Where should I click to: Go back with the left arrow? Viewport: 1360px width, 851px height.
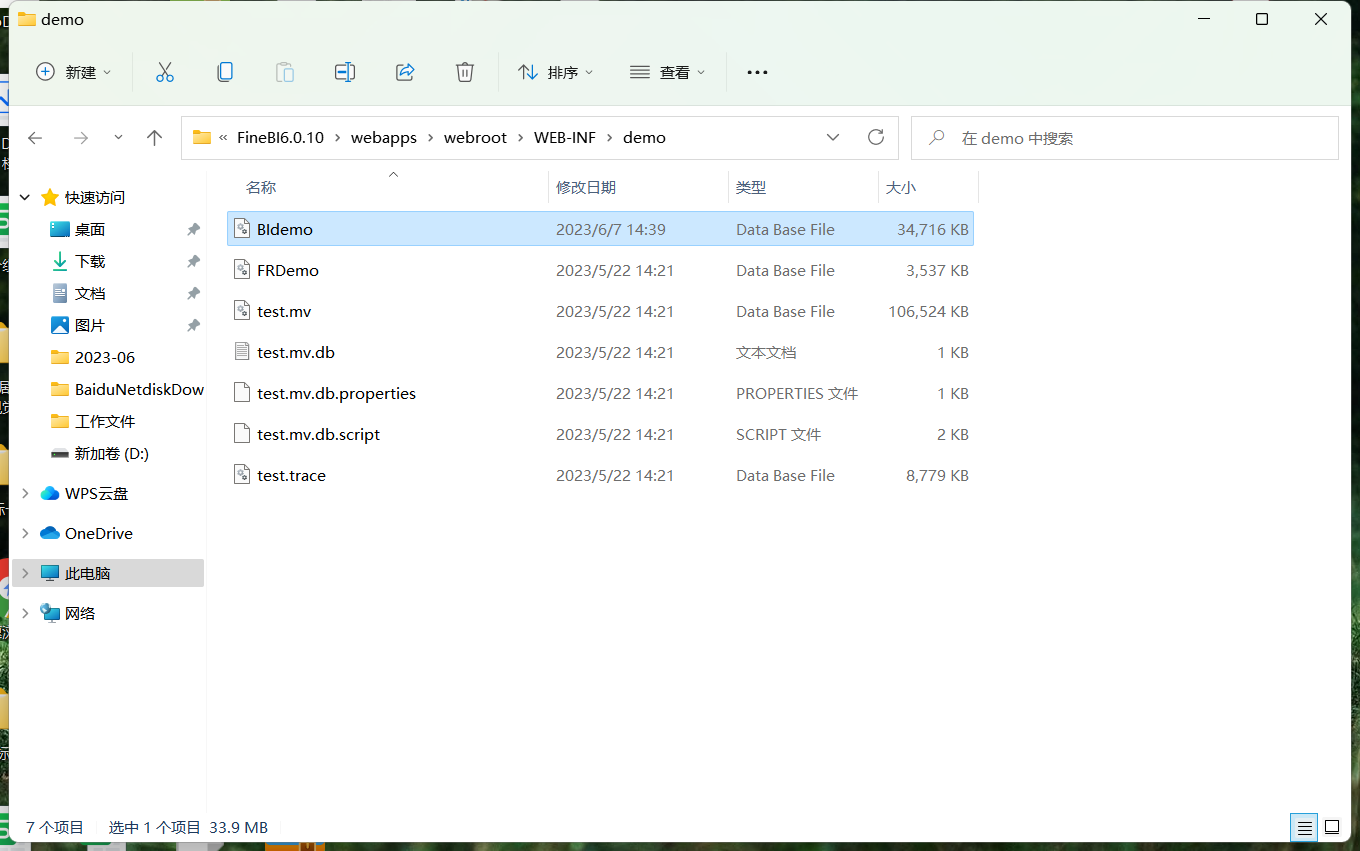point(35,138)
